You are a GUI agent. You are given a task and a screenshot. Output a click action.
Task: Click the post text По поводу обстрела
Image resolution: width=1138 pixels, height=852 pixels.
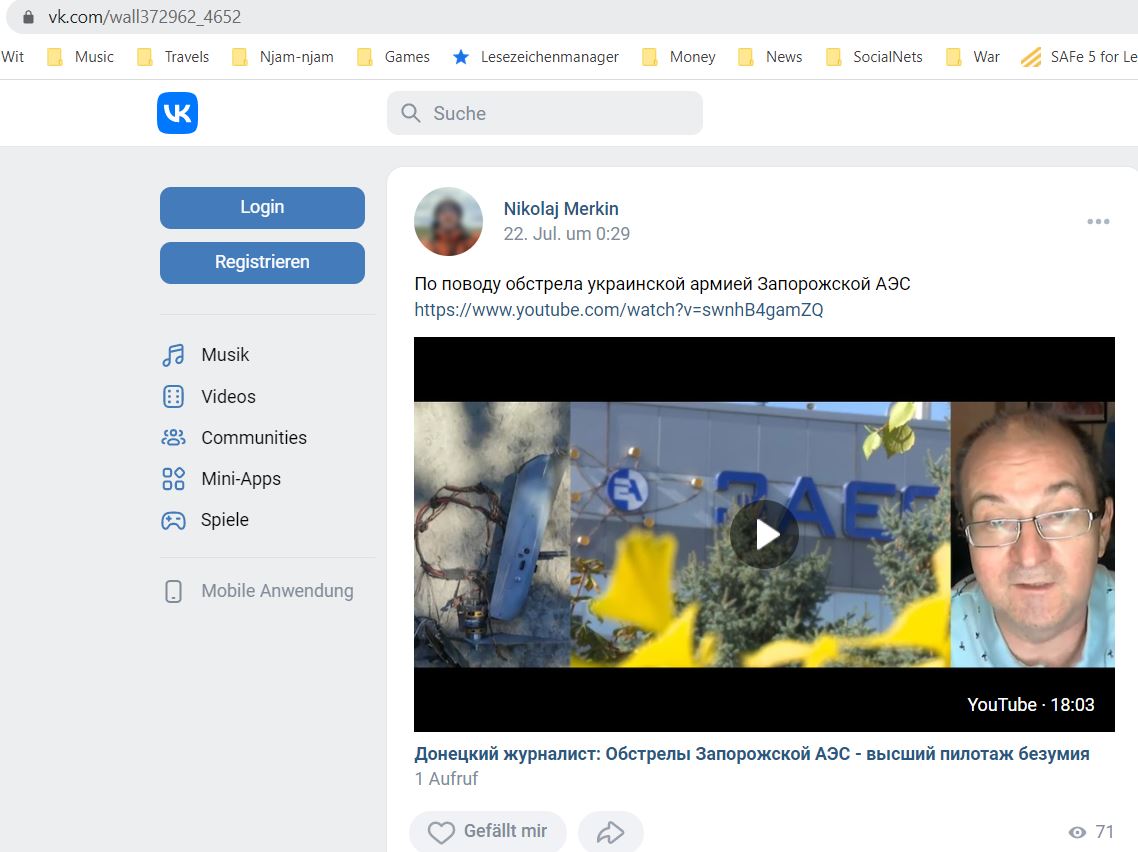click(662, 284)
